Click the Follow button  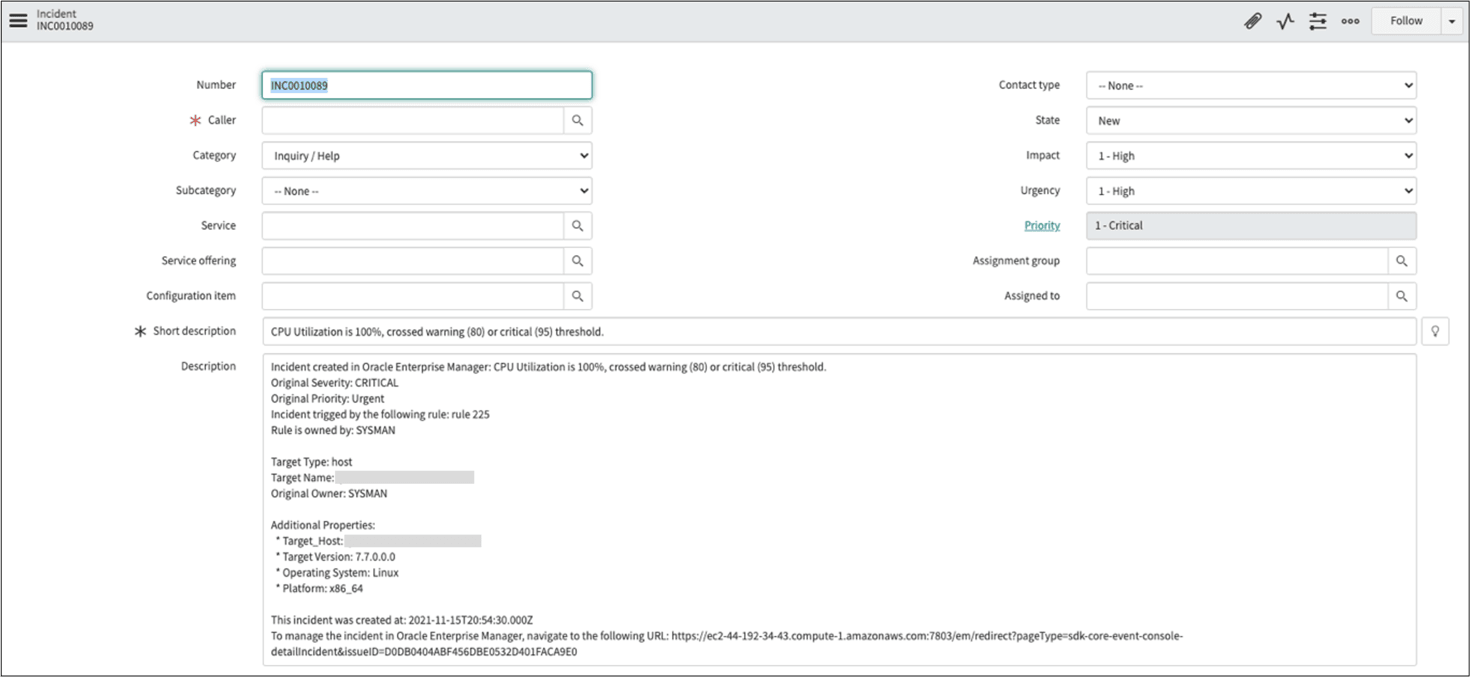click(1405, 20)
